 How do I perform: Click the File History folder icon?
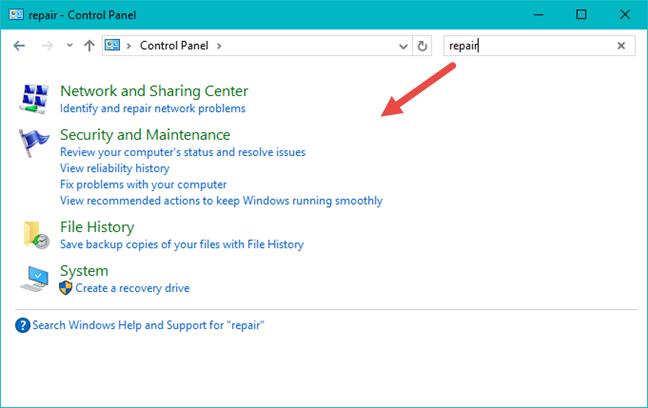pyautogui.click(x=34, y=235)
